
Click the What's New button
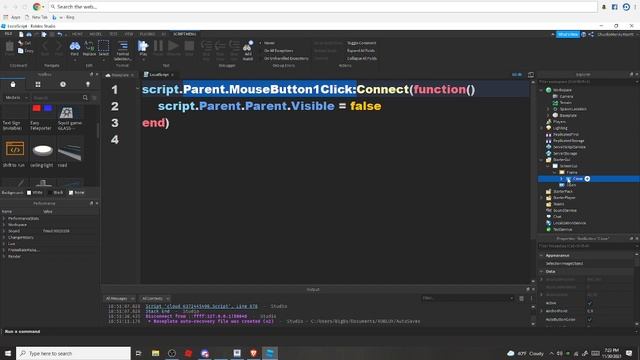[568, 34]
